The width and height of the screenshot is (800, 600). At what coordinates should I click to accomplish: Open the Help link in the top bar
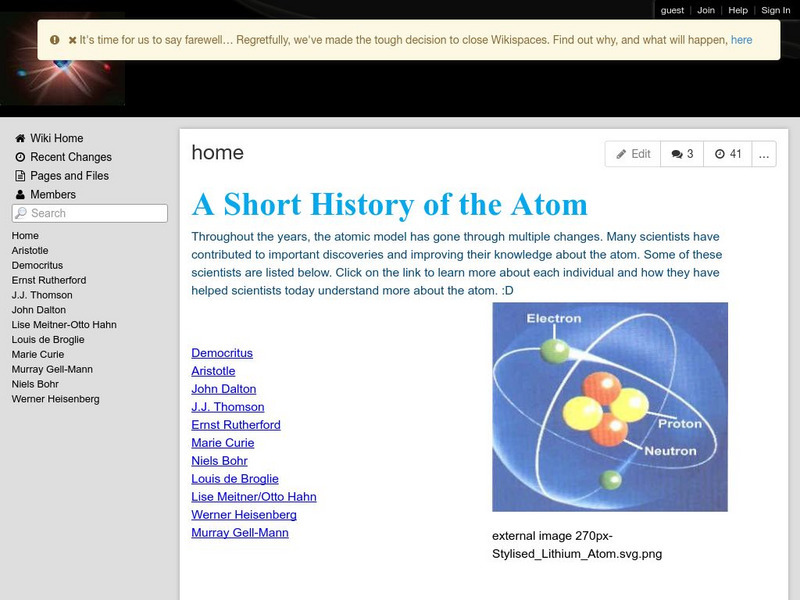(x=738, y=10)
